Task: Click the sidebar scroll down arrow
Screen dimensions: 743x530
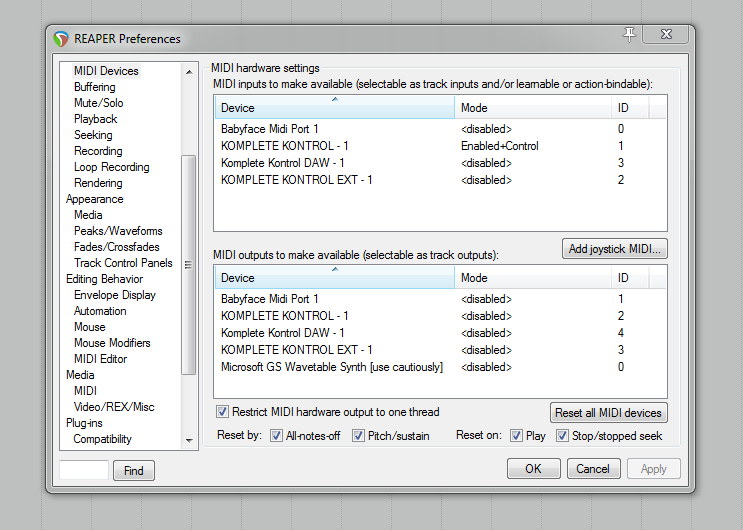Action: [x=189, y=440]
